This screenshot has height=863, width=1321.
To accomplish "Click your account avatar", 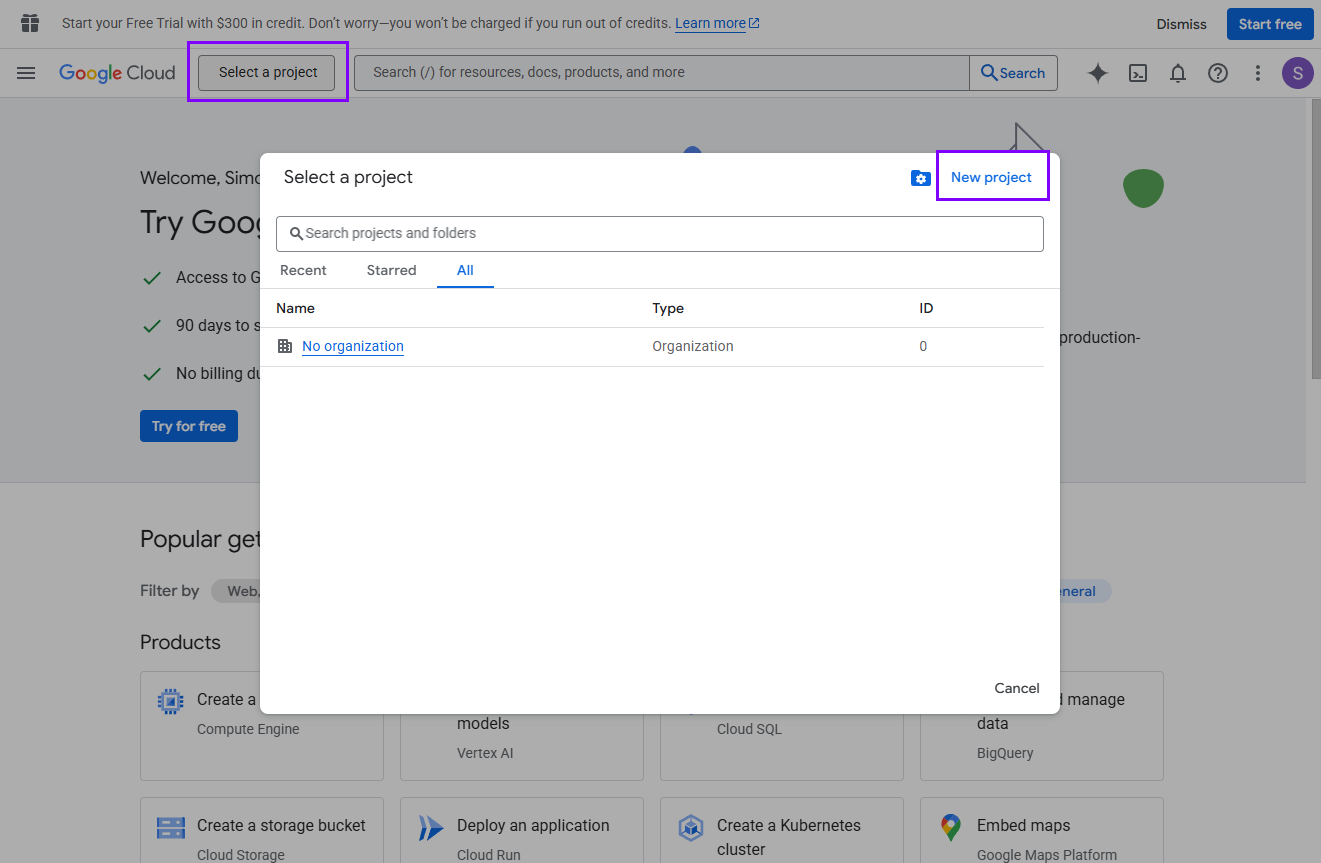I will pos(1297,73).
